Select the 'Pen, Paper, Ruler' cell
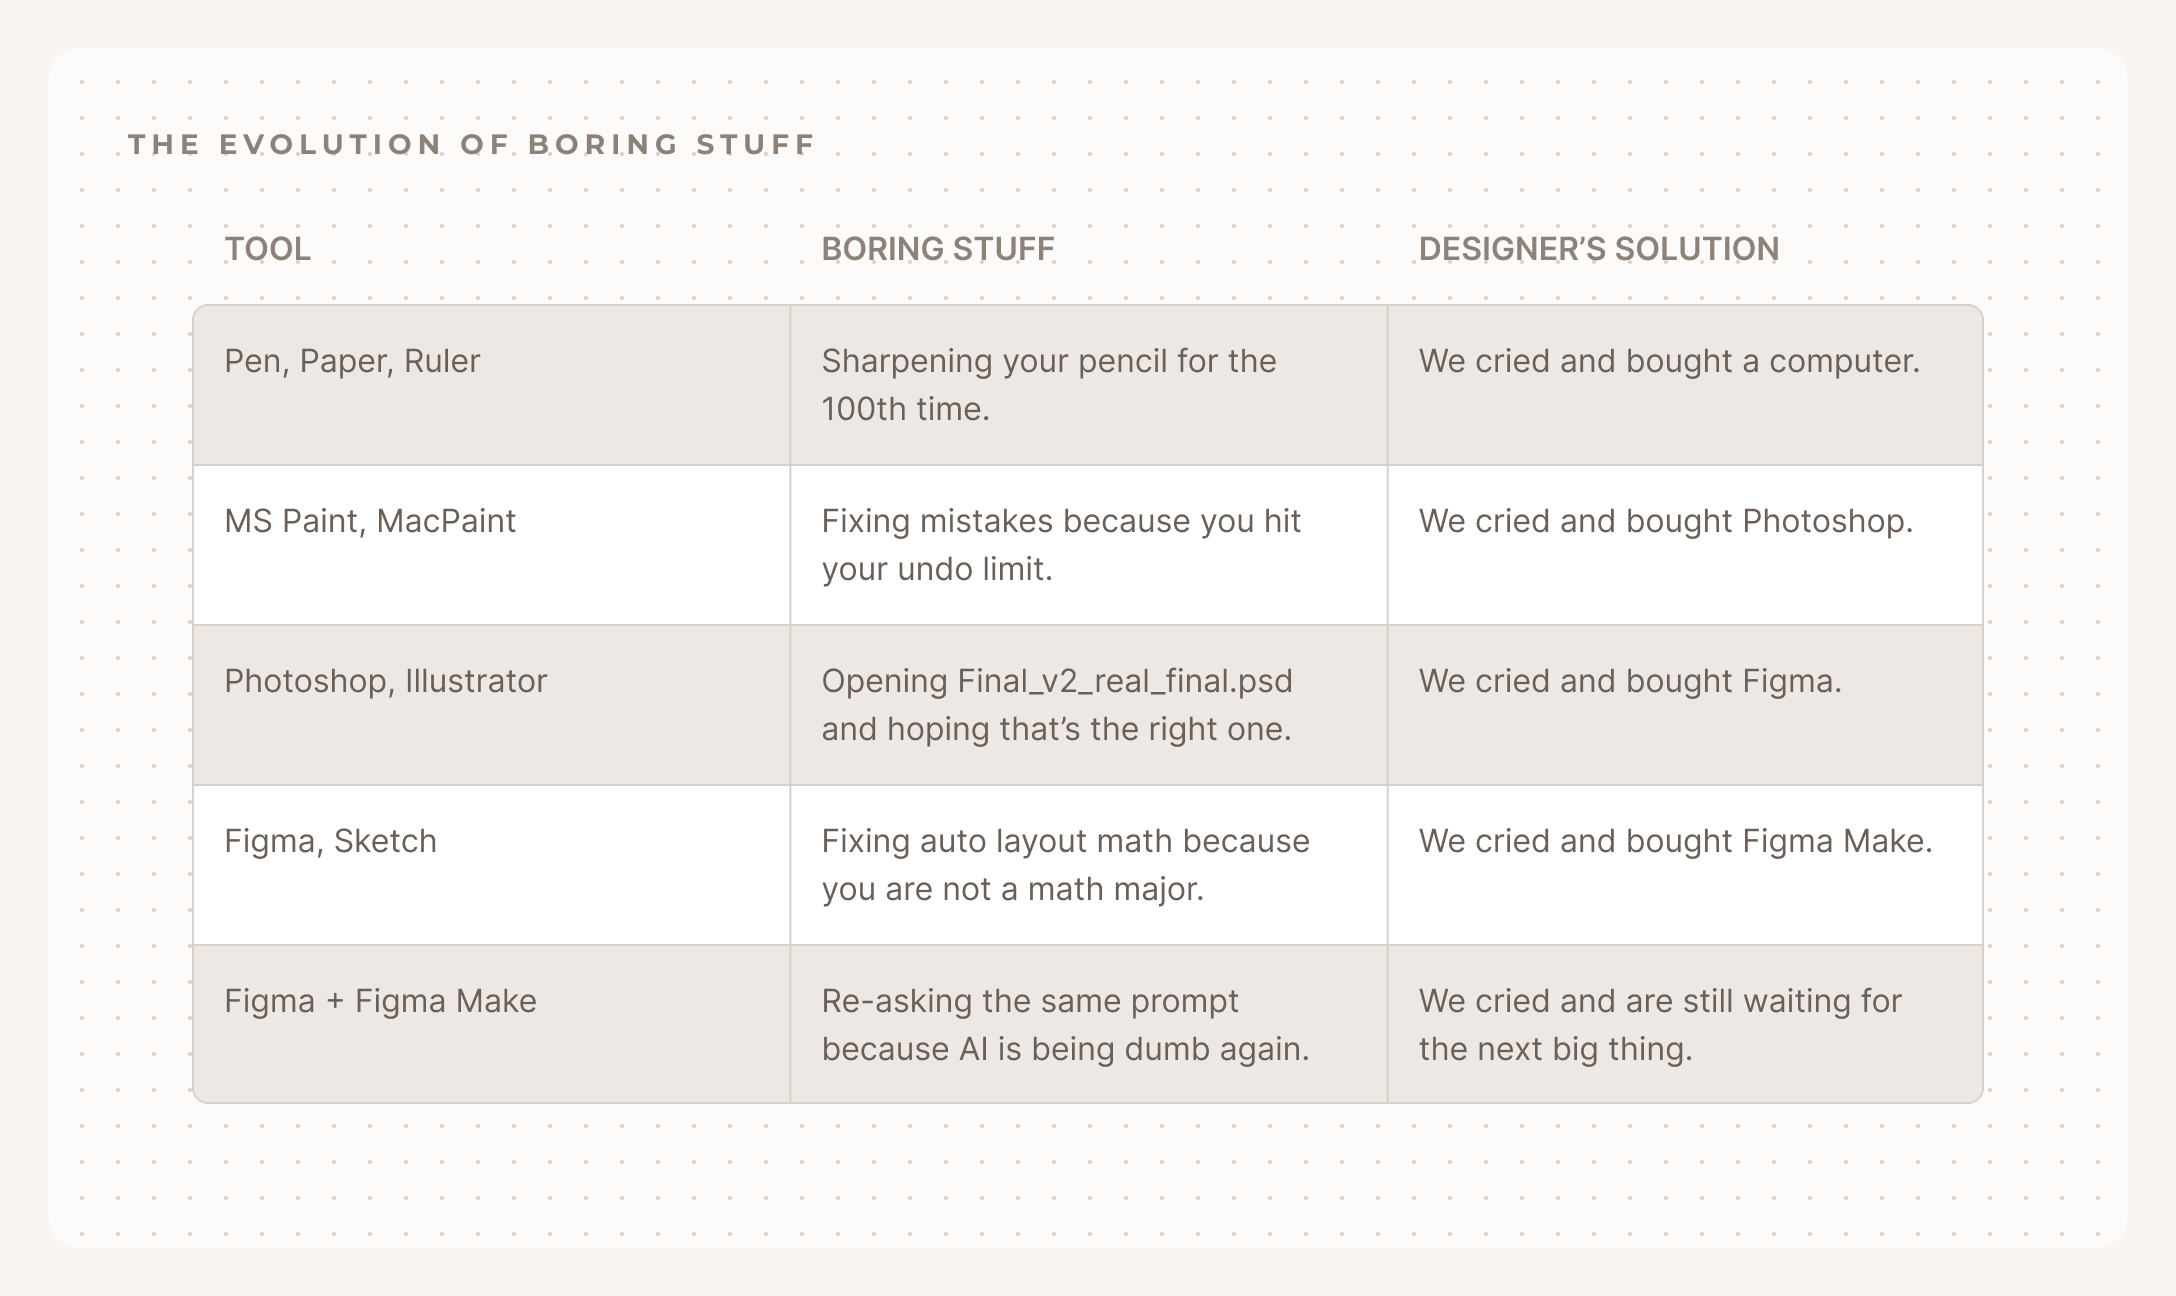This screenshot has height=1296, width=2176. point(352,361)
